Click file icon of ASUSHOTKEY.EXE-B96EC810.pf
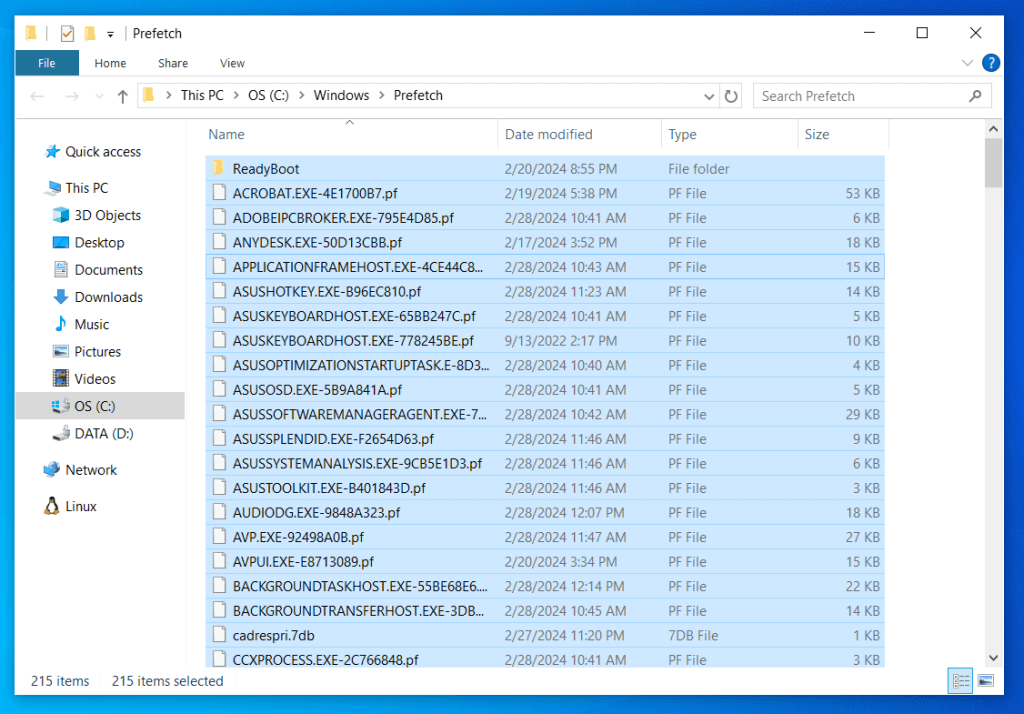This screenshot has height=714, width=1024. 219,291
